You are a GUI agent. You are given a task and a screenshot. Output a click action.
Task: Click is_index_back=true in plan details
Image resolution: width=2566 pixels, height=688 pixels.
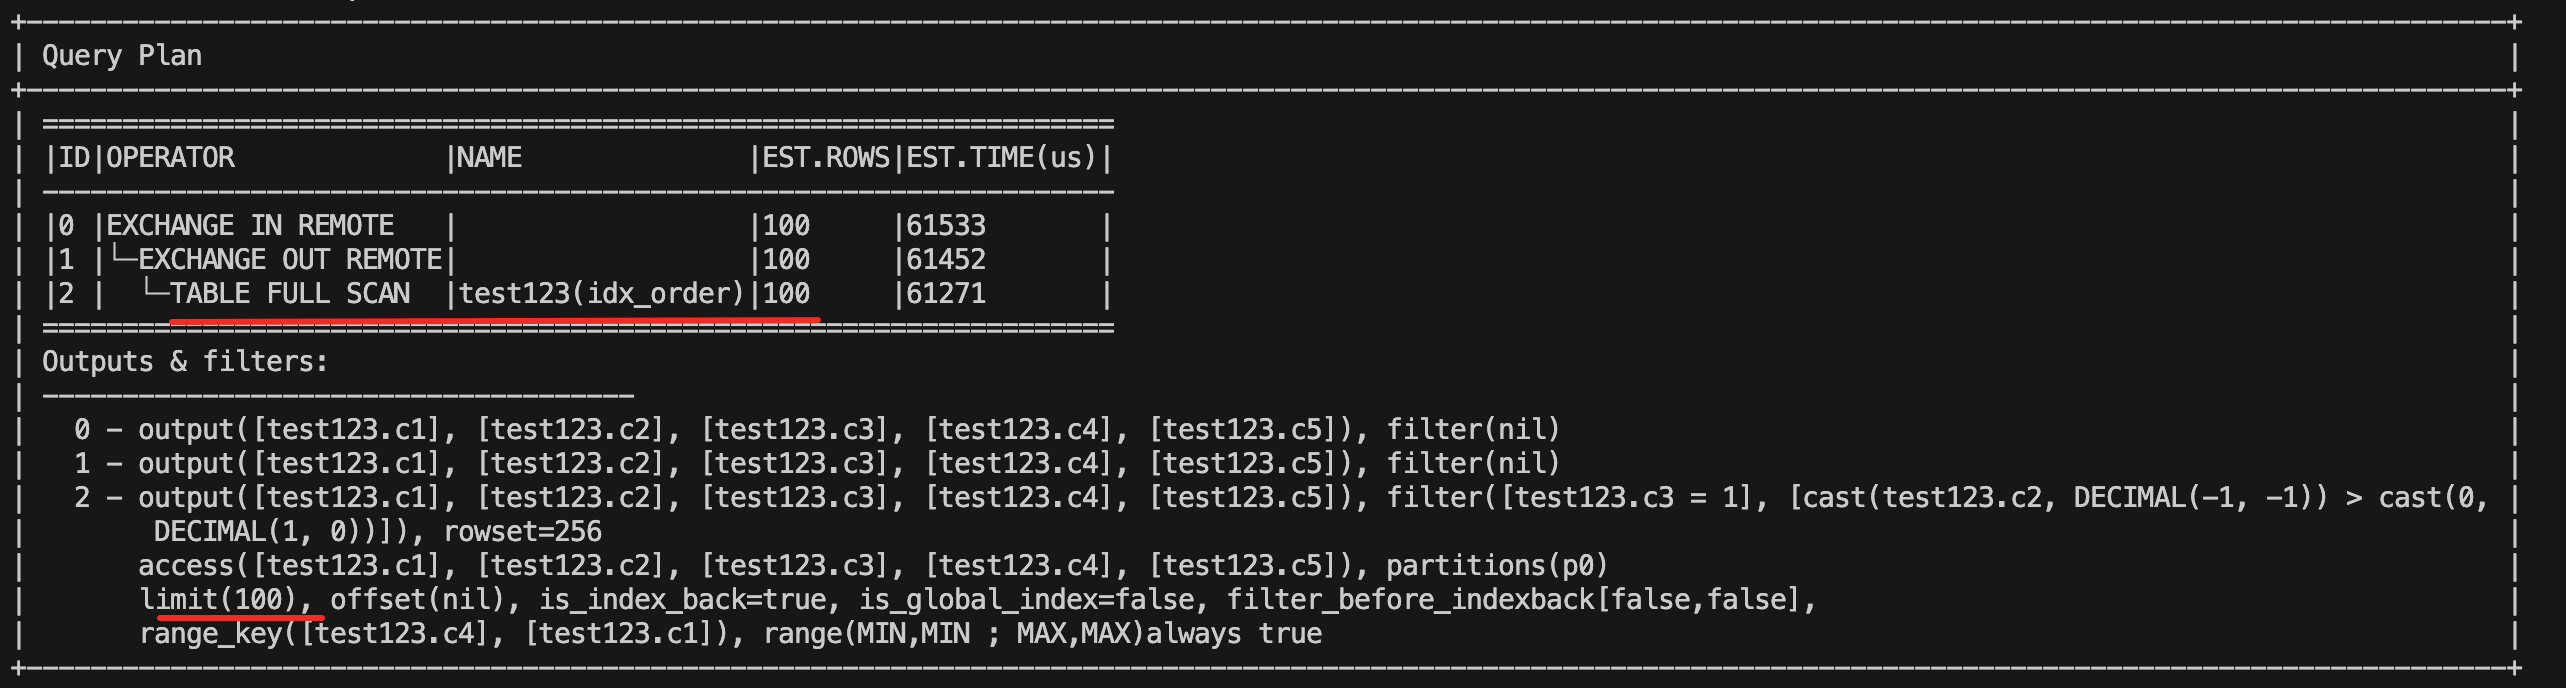683,600
